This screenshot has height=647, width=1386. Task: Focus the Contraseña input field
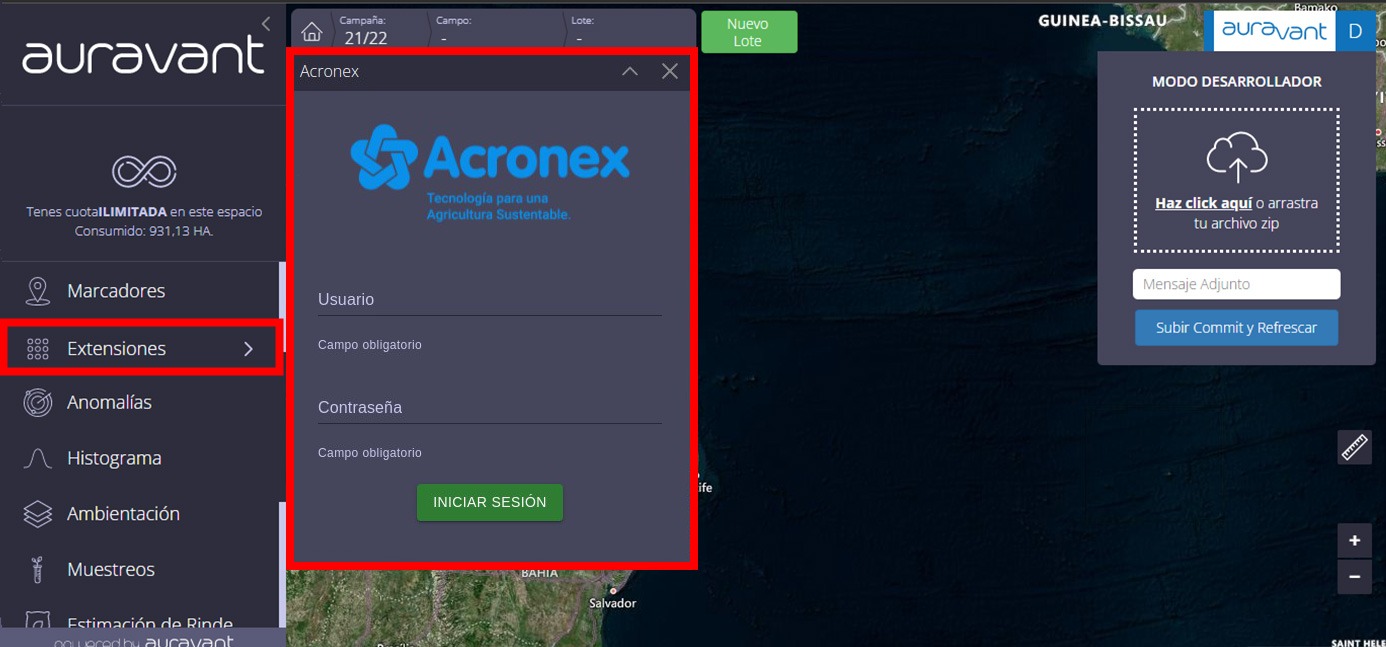click(x=490, y=408)
